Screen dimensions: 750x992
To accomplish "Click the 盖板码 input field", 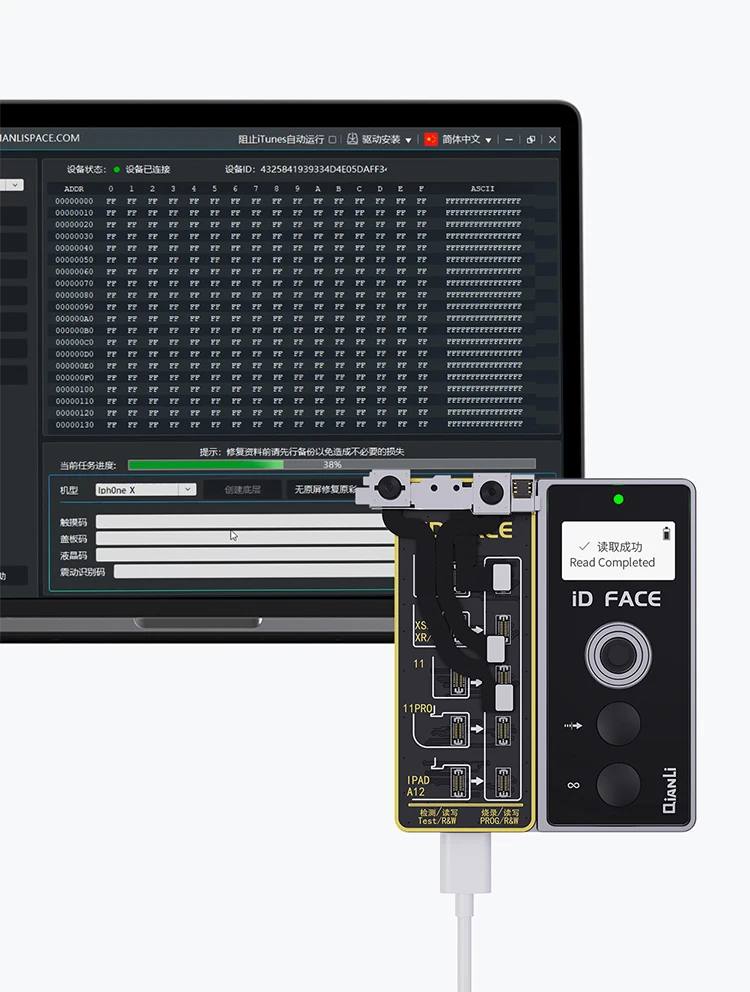I will point(246,538).
